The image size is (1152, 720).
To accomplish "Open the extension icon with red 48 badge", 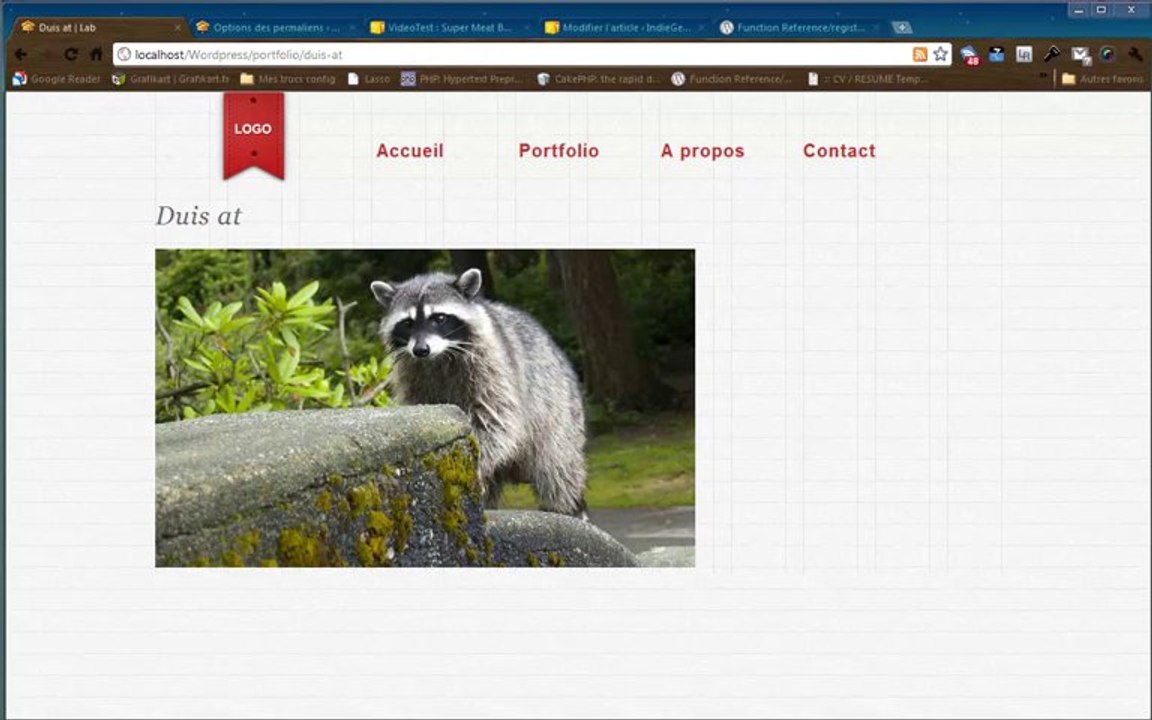I will pyautogui.click(x=969, y=55).
